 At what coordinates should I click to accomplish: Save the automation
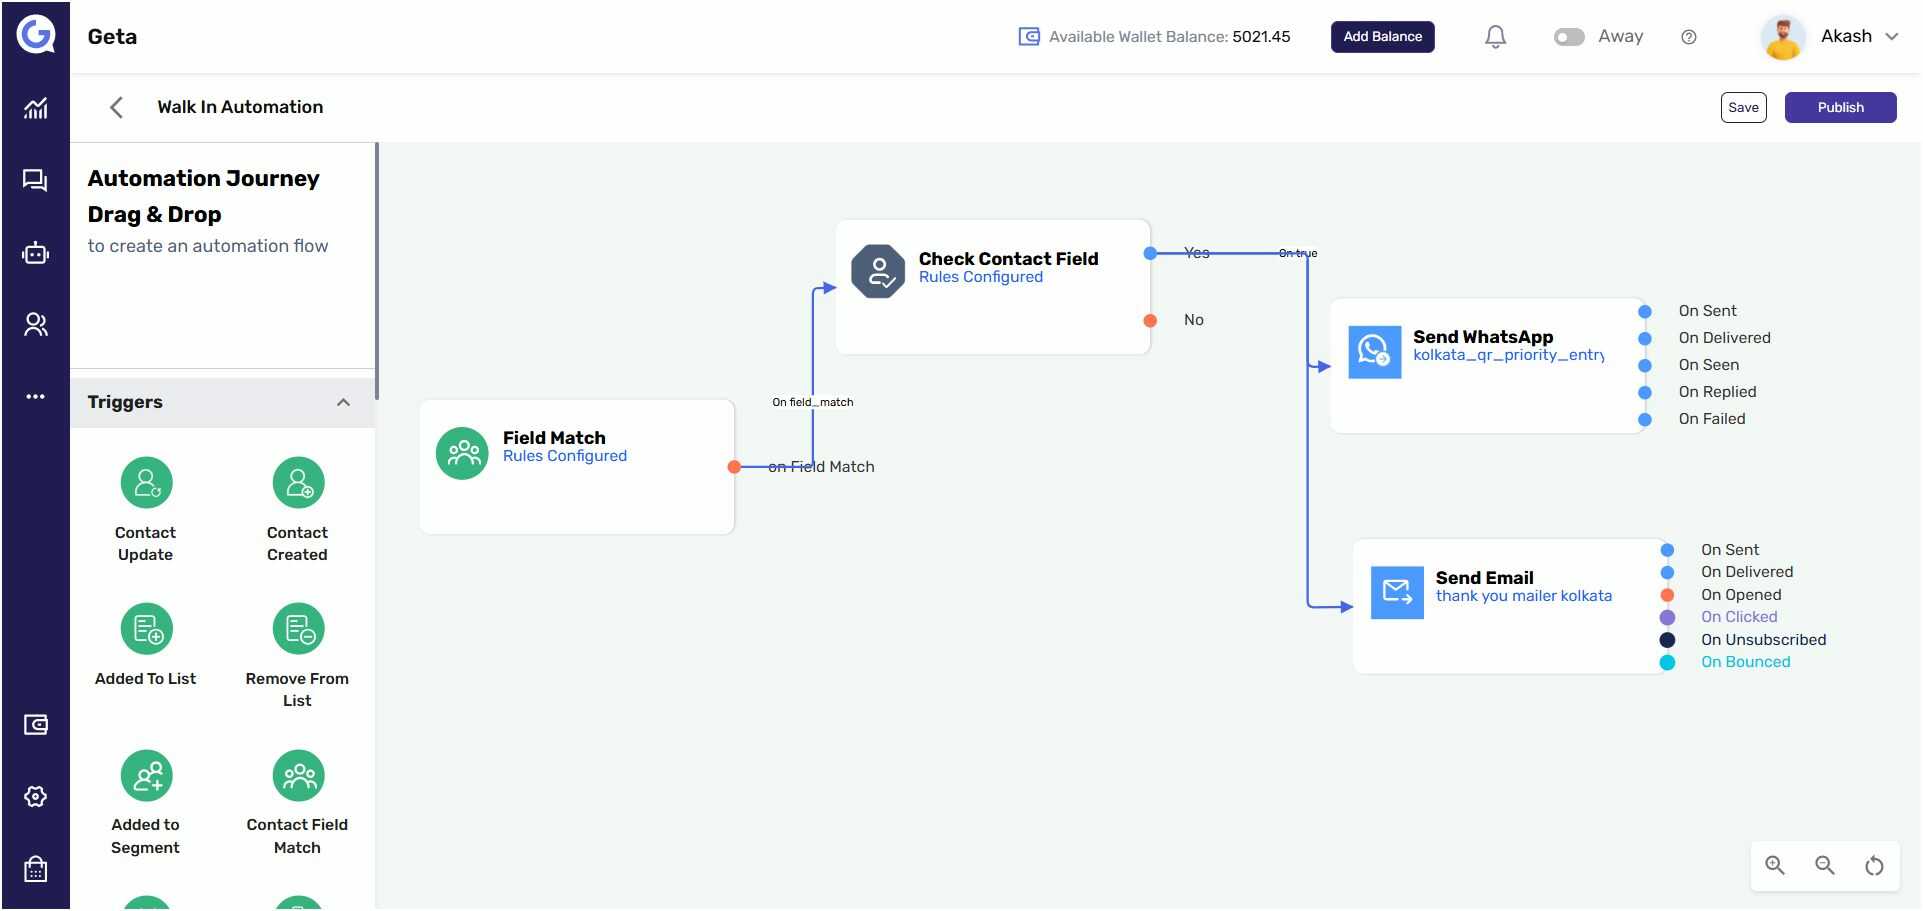[1743, 107]
